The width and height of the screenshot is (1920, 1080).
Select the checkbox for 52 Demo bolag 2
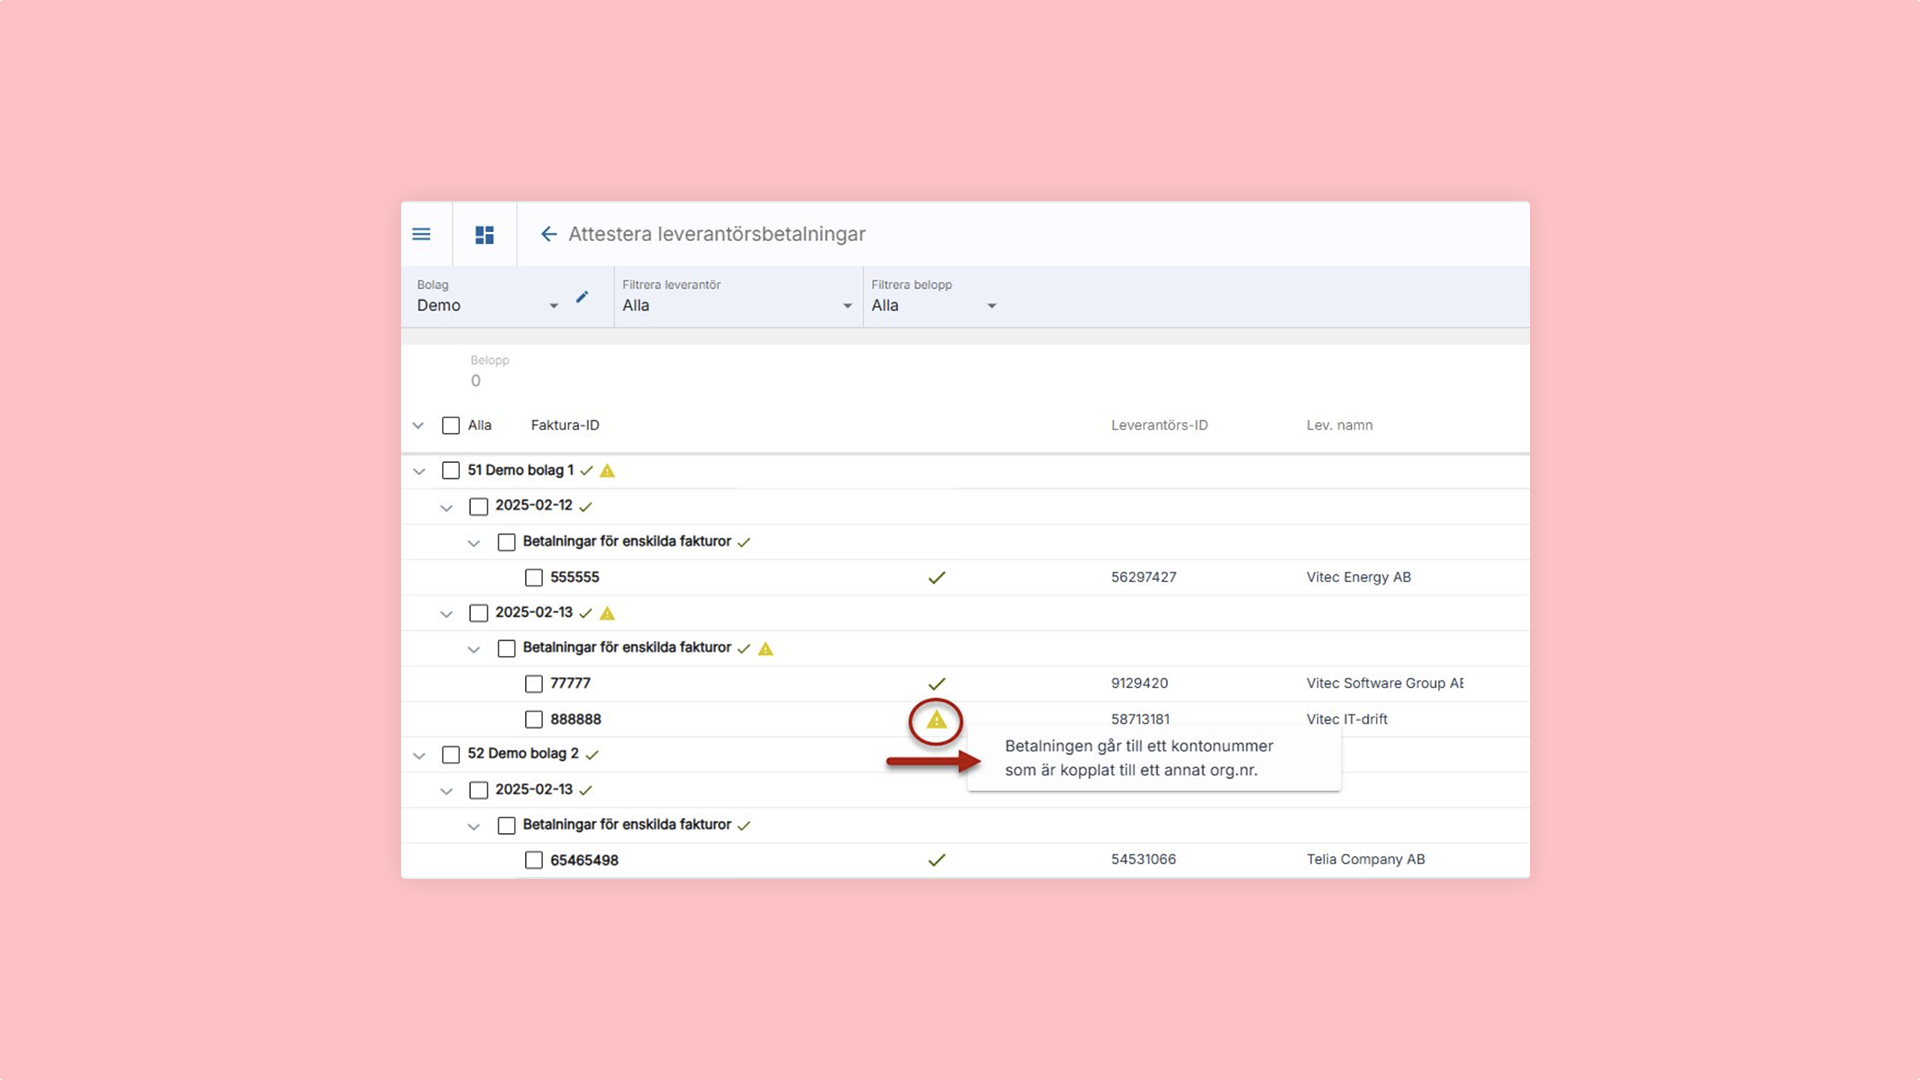pos(451,755)
